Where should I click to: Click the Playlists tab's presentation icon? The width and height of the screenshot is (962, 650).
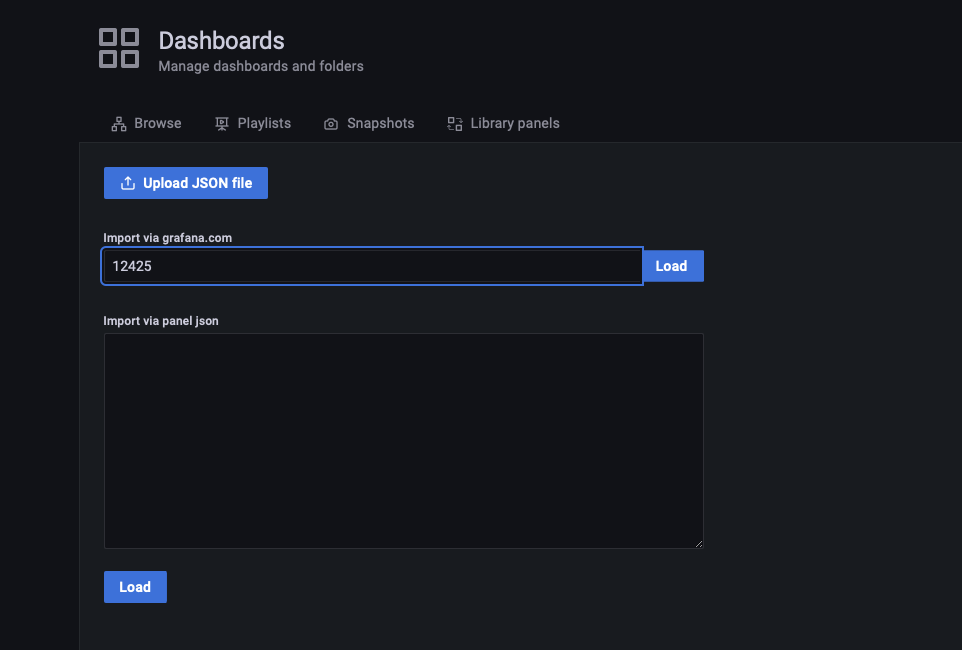[222, 124]
